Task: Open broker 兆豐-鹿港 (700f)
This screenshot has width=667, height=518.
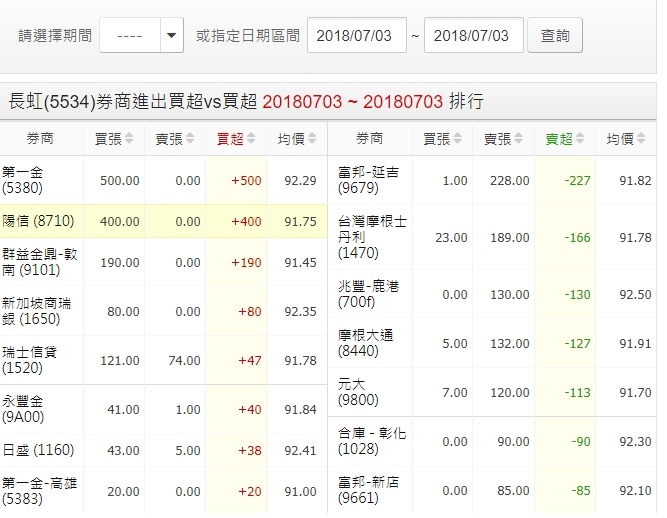Action: coord(368,294)
